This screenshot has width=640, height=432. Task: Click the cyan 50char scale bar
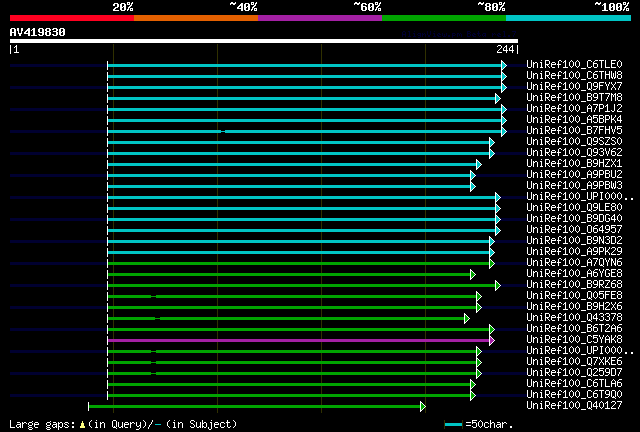(x=453, y=425)
